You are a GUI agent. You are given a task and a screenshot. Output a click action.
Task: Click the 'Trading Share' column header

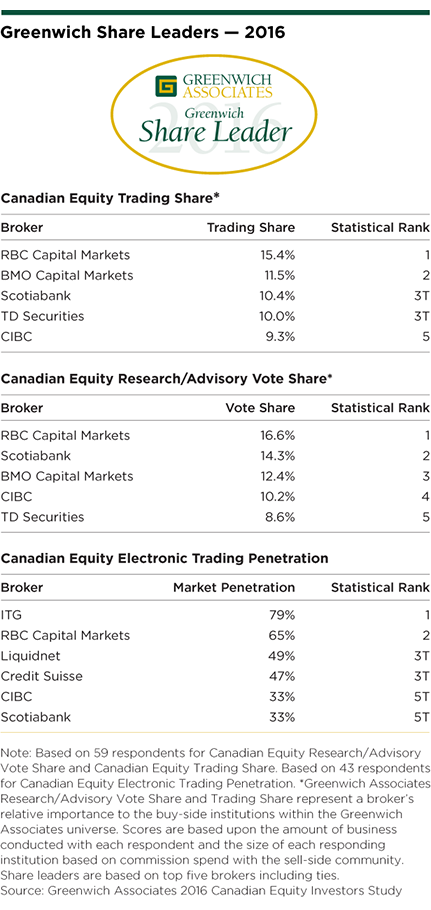point(251,228)
